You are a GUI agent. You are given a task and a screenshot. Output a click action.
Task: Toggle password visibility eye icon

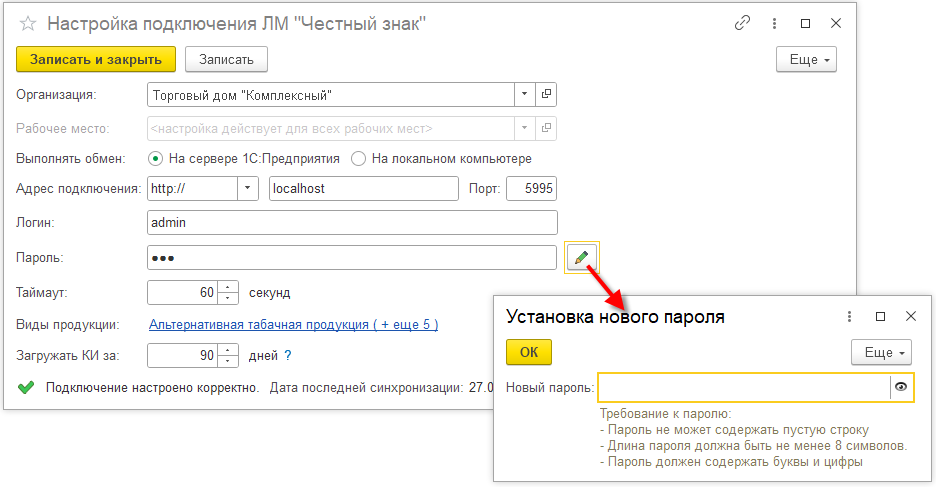coord(901,387)
